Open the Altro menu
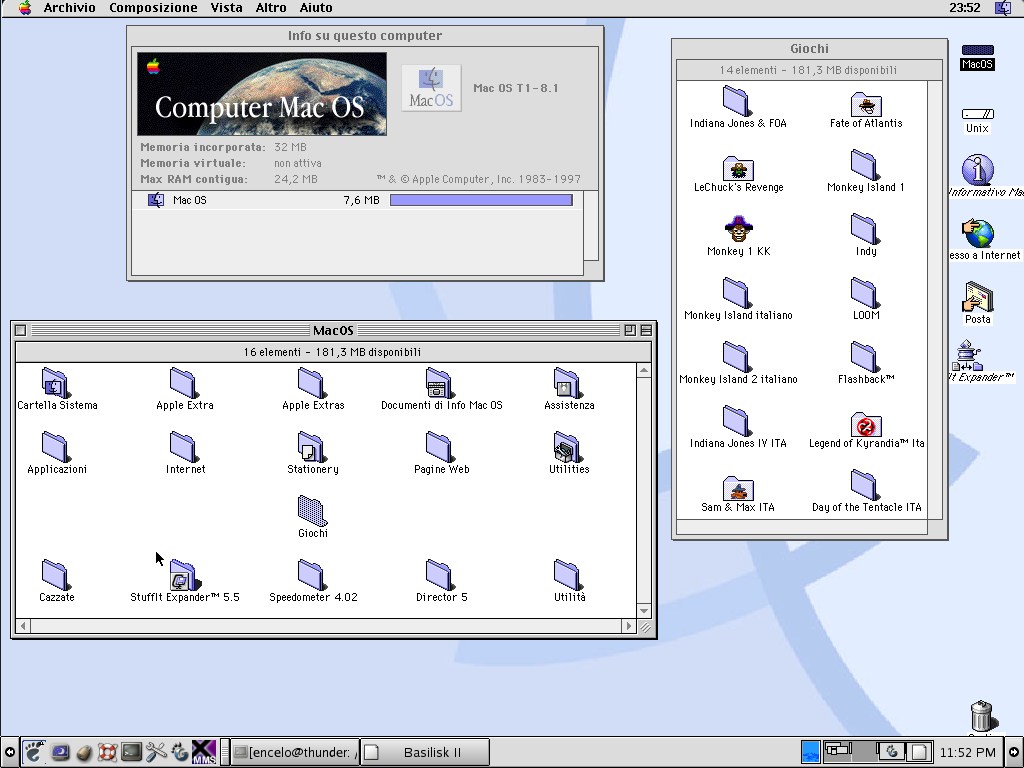This screenshot has width=1024, height=768. pos(271,8)
